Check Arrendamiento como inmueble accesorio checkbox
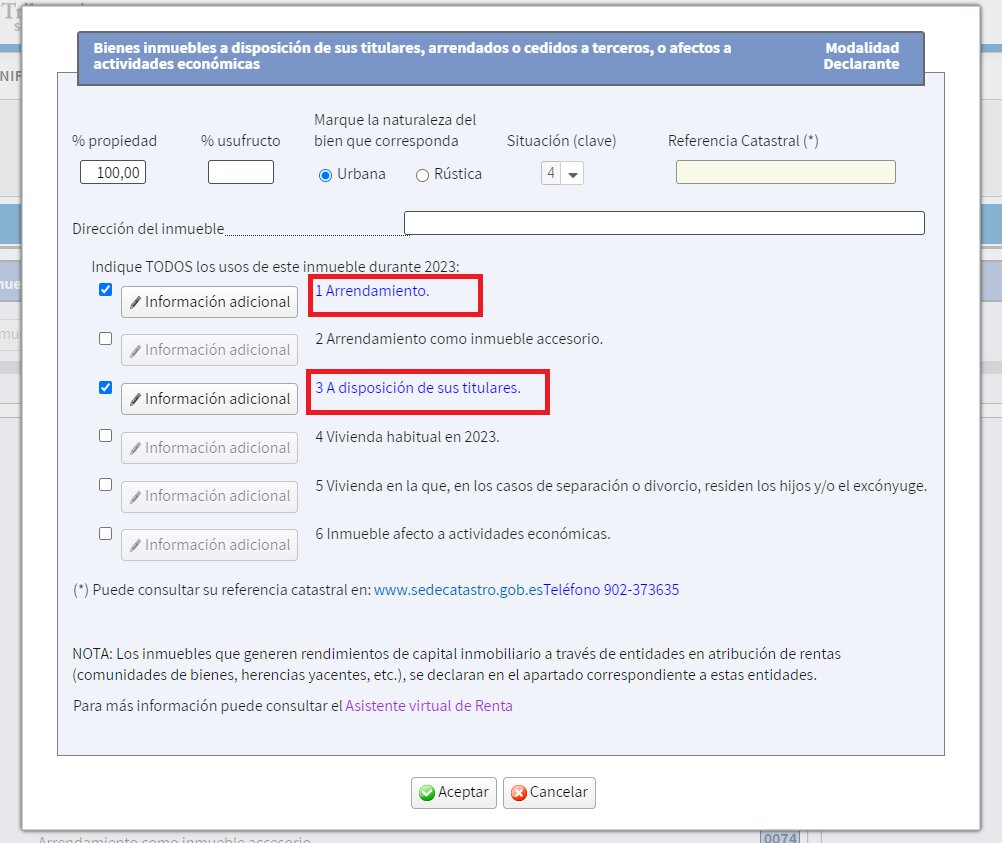Screen dimensions: 1002x843 (106, 339)
